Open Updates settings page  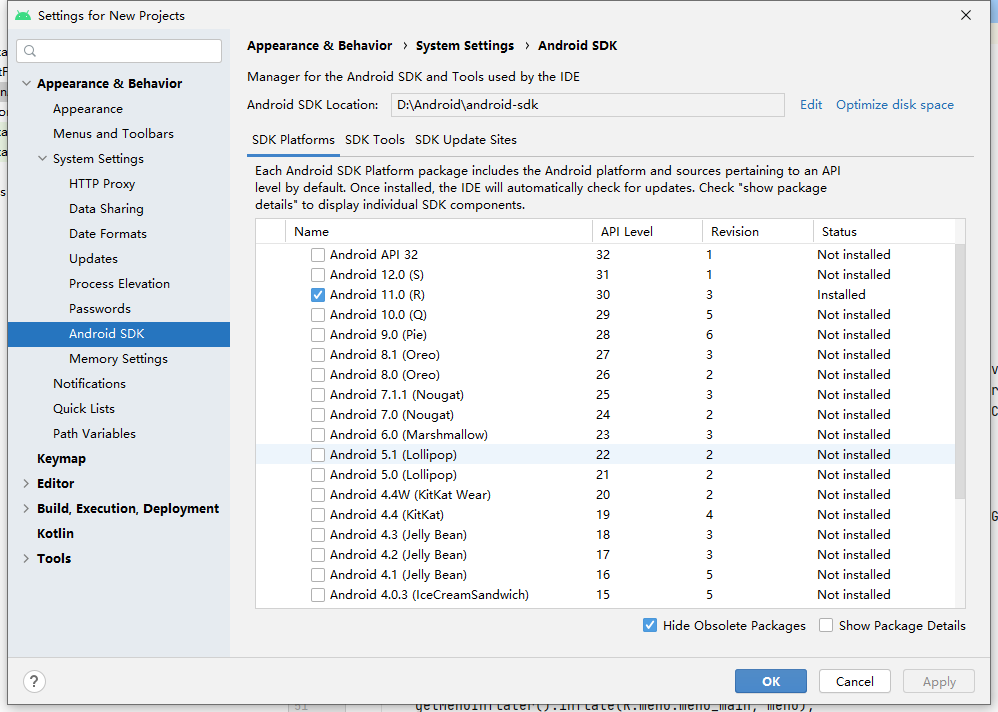tap(94, 259)
